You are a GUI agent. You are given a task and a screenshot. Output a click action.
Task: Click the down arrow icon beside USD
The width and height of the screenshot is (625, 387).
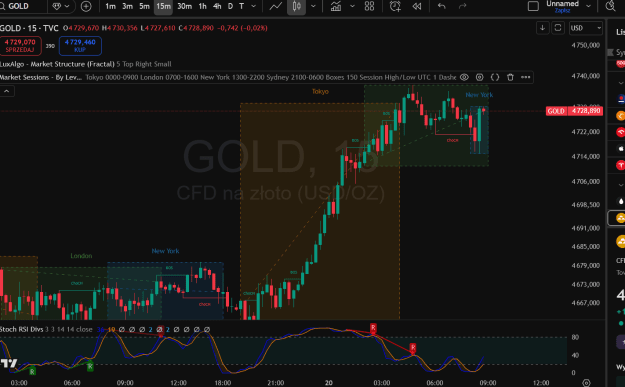pyautogui.click(x=542, y=28)
